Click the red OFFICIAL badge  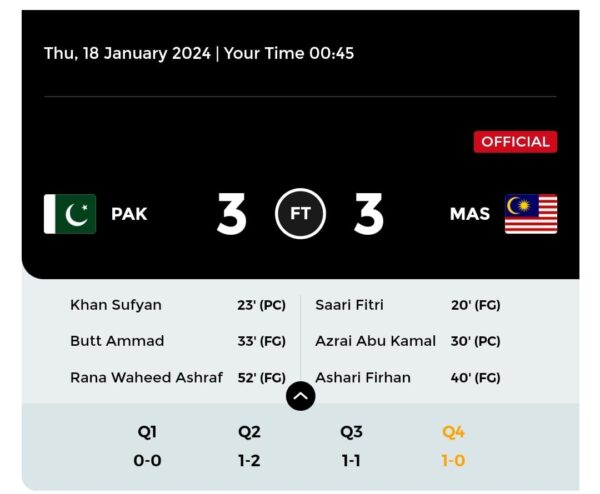point(515,142)
